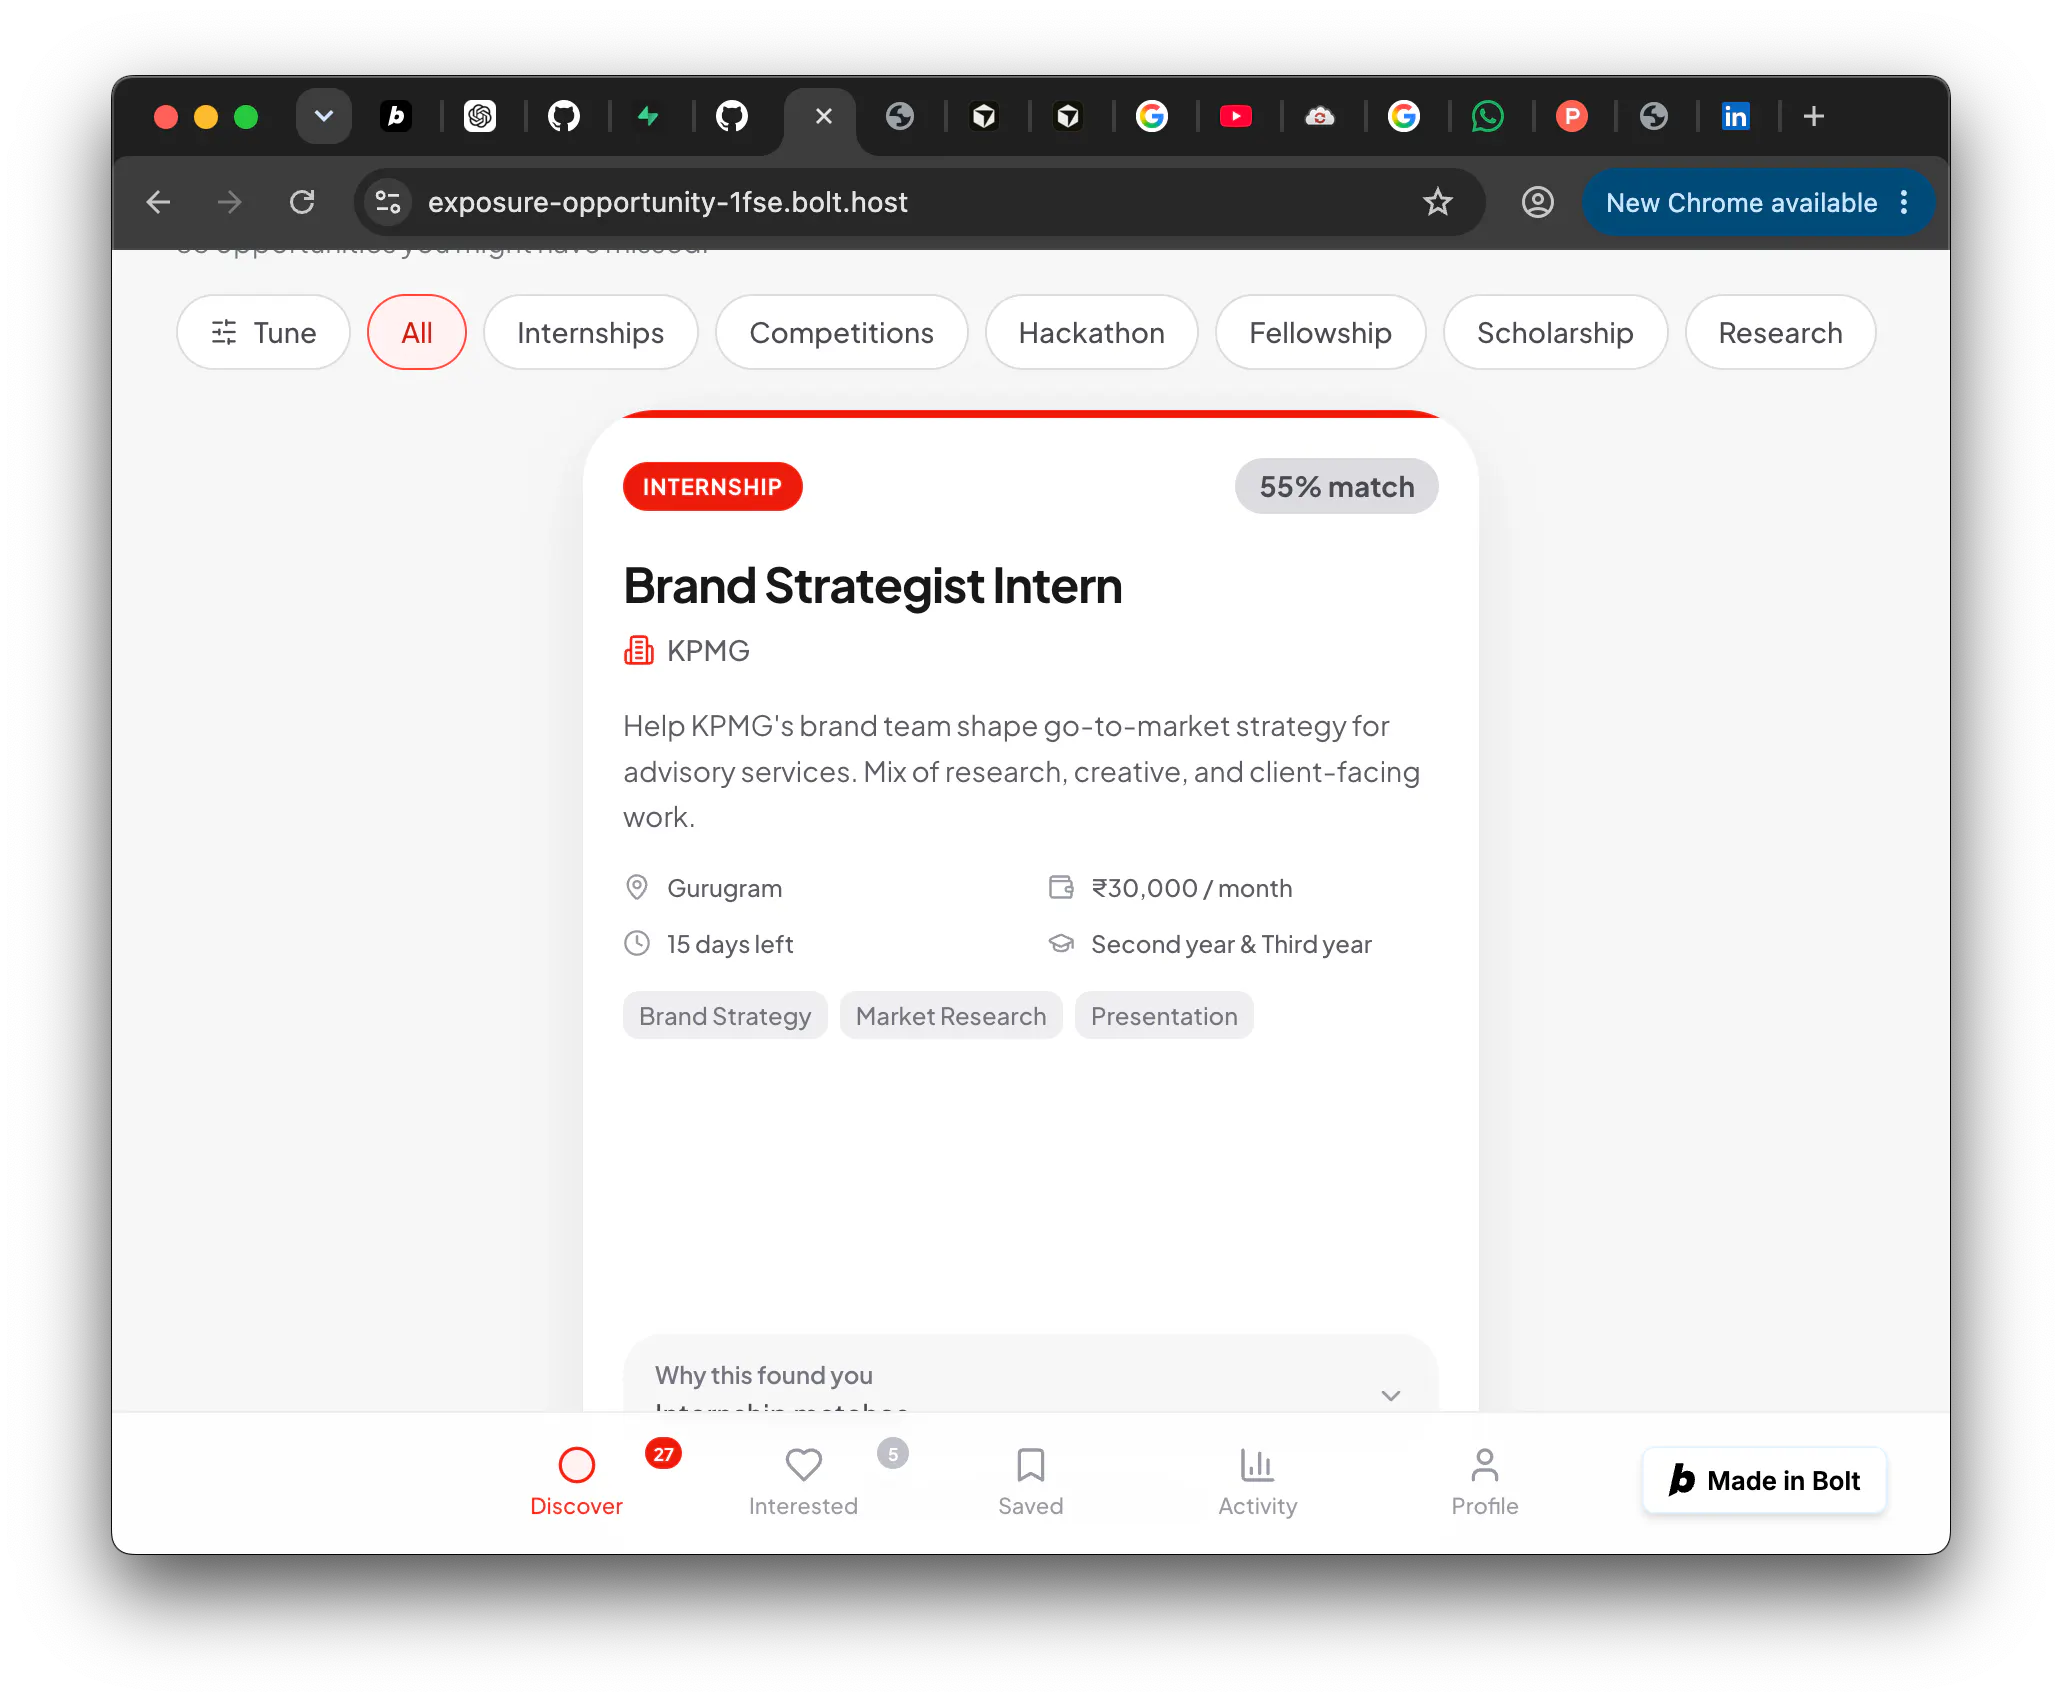View site information for bolt.host
2062x1702 pixels.
pos(388,203)
